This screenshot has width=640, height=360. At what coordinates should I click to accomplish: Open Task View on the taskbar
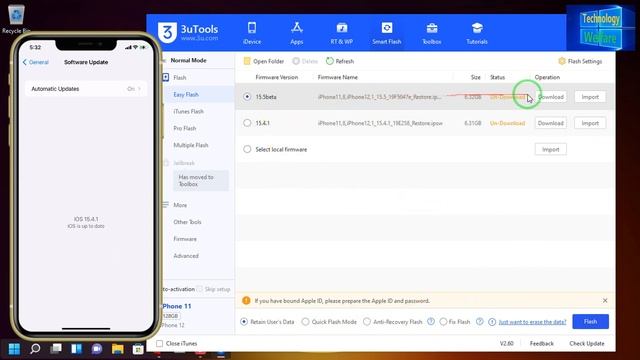coord(56,349)
